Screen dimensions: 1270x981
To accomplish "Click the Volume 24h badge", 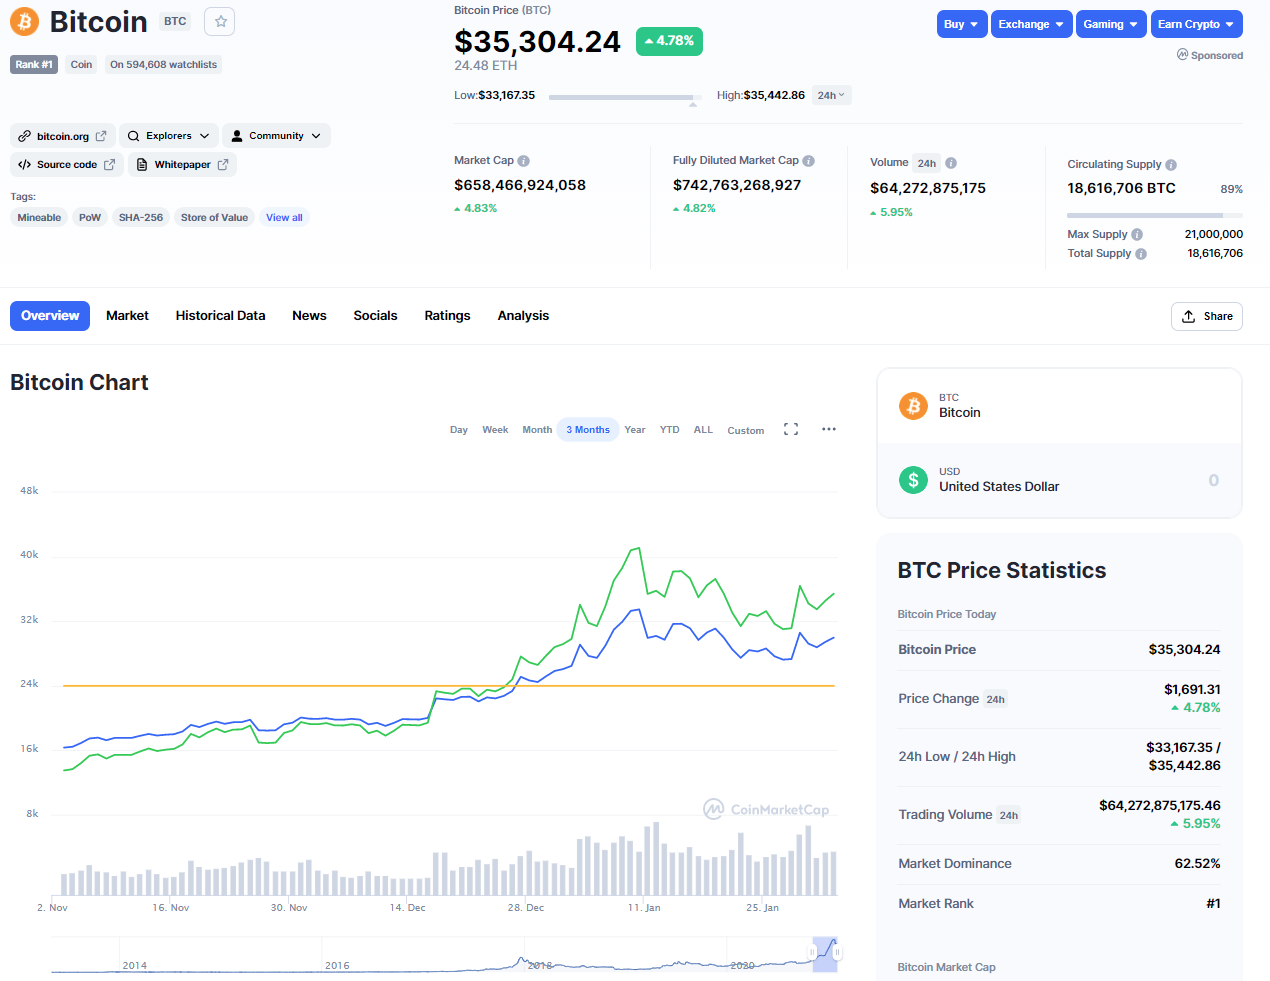I will [927, 163].
